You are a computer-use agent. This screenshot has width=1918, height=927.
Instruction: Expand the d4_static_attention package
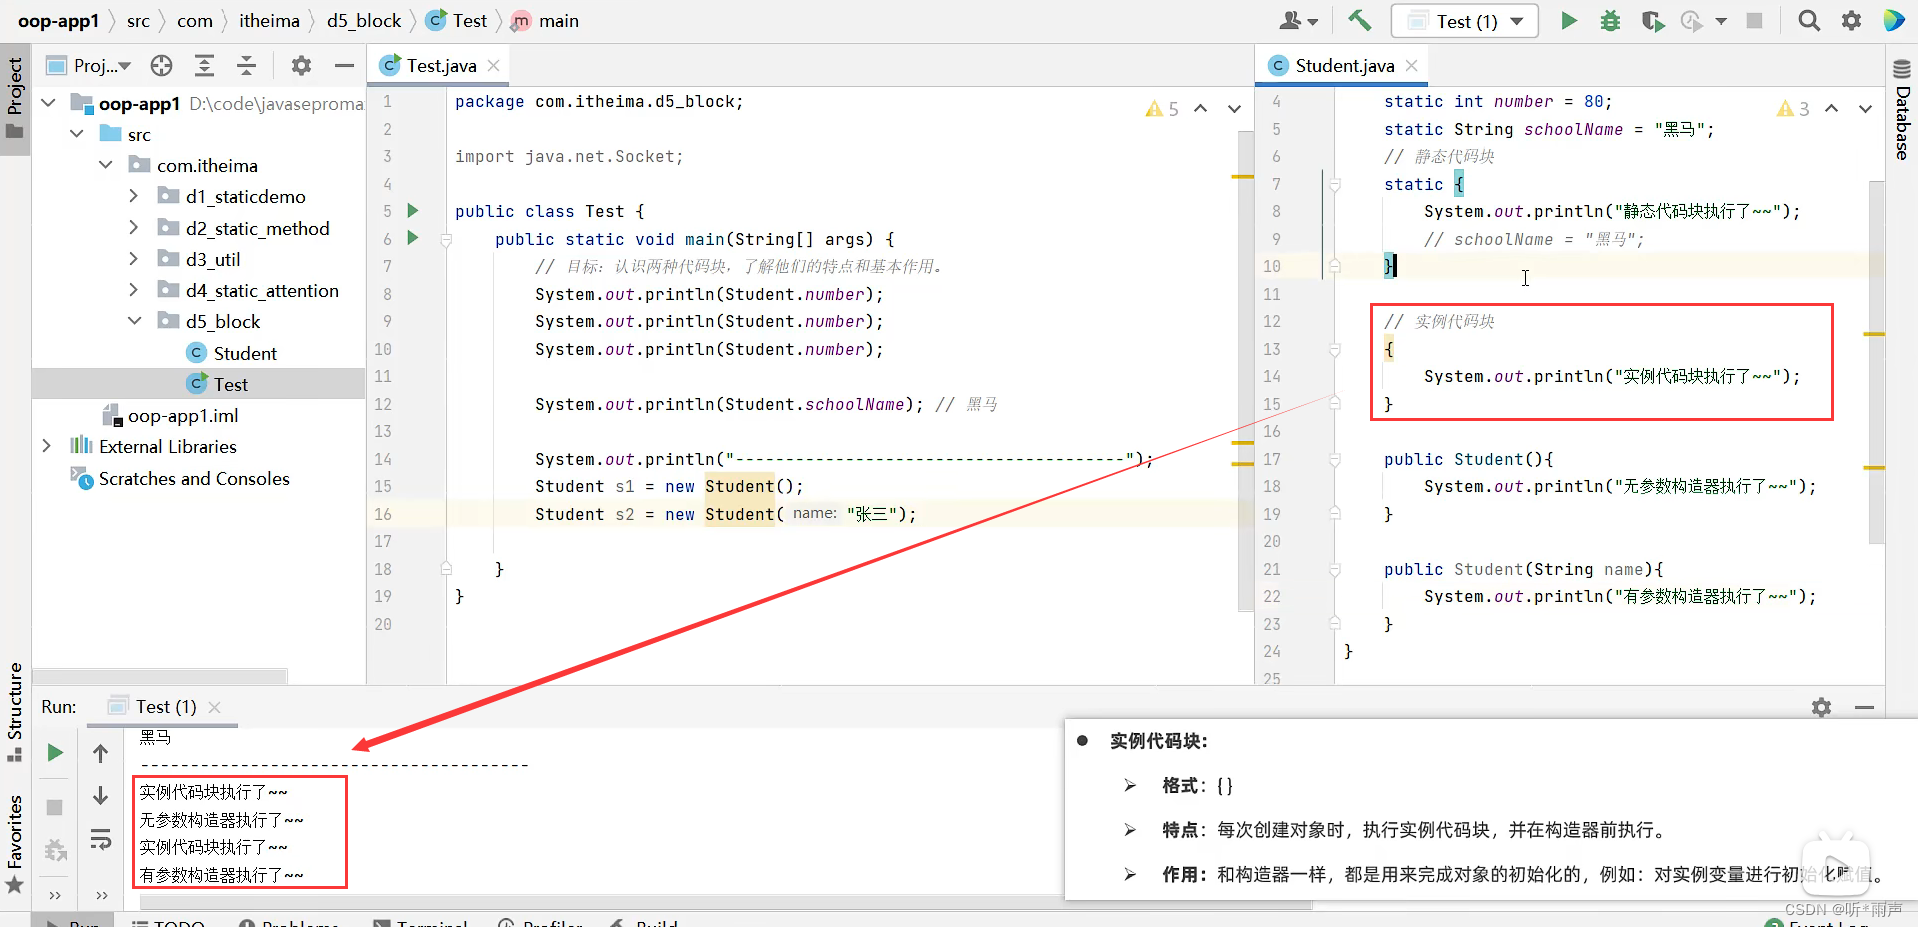pyautogui.click(x=134, y=290)
